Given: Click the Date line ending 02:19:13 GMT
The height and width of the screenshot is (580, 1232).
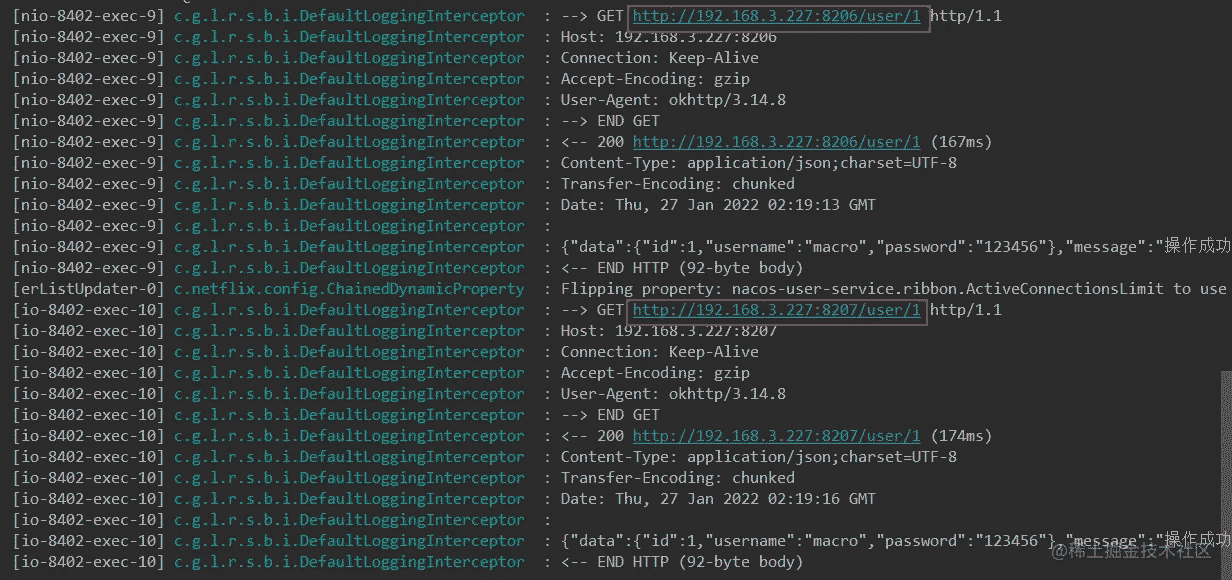Looking at the screenshot, I should [717, 205].
